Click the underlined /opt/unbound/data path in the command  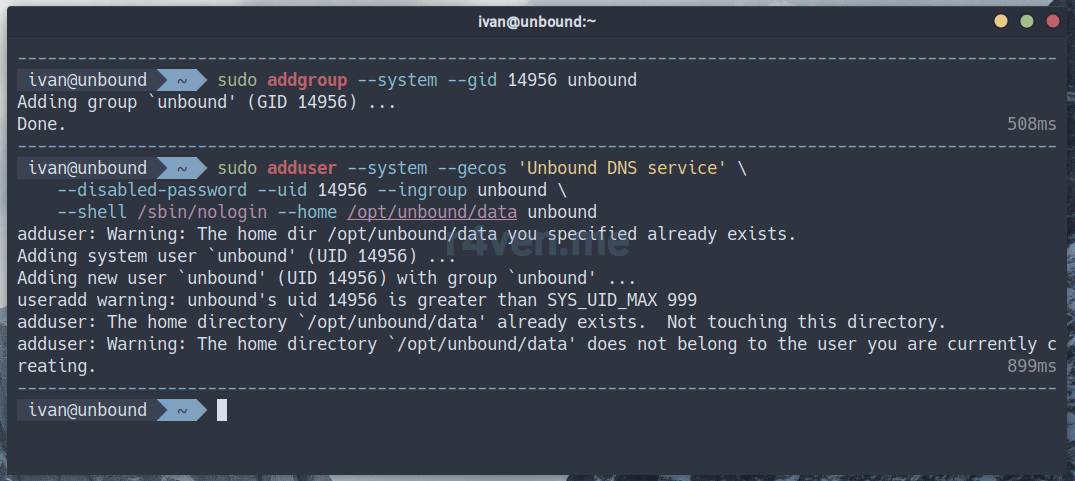(432, 212)
